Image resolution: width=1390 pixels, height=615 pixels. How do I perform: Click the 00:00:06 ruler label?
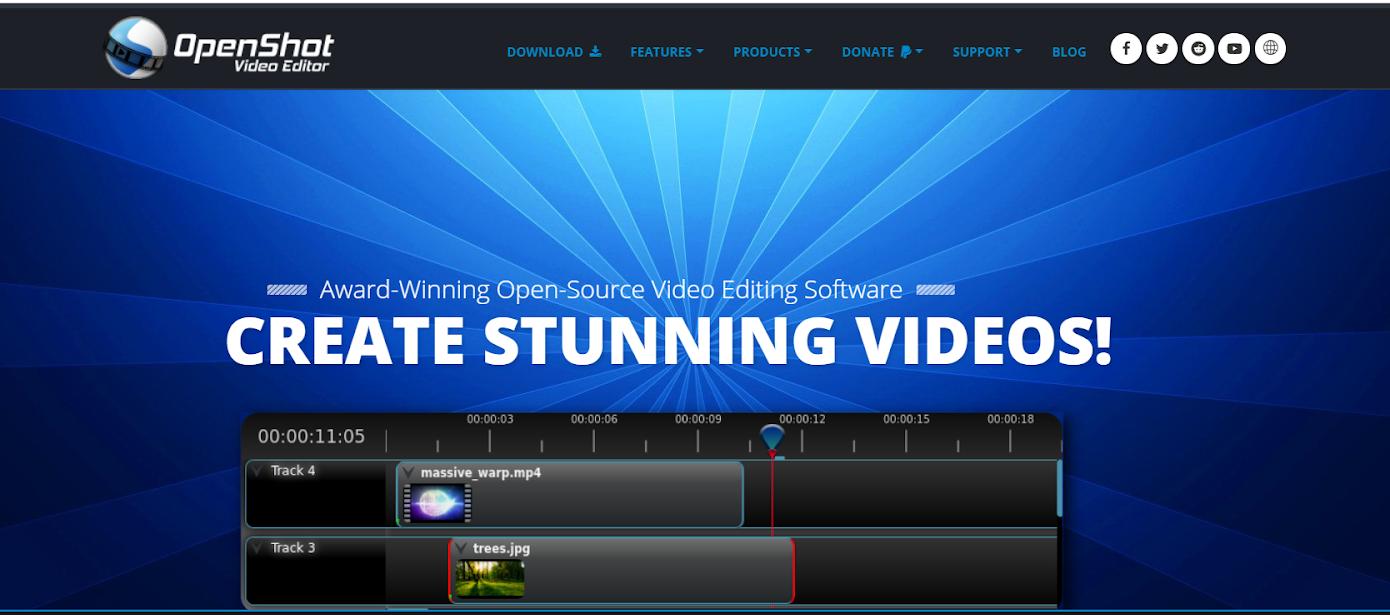point(594,419)
